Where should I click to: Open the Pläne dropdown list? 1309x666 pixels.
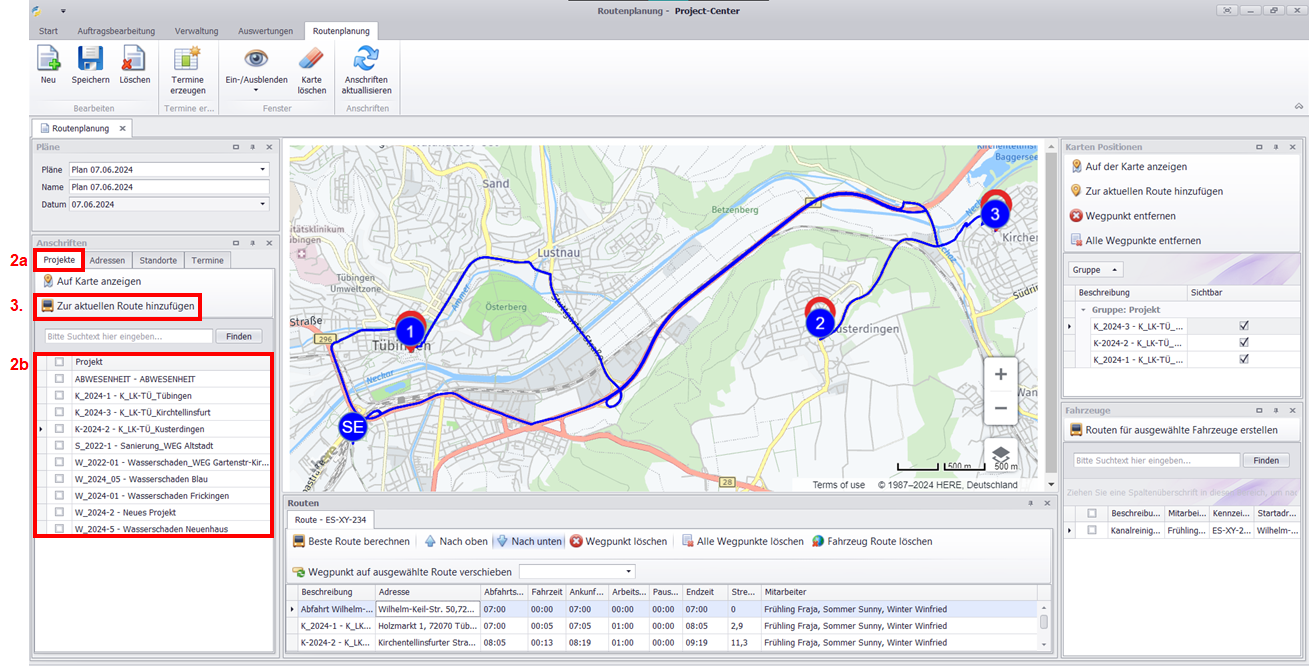click(x=262, y=170)
